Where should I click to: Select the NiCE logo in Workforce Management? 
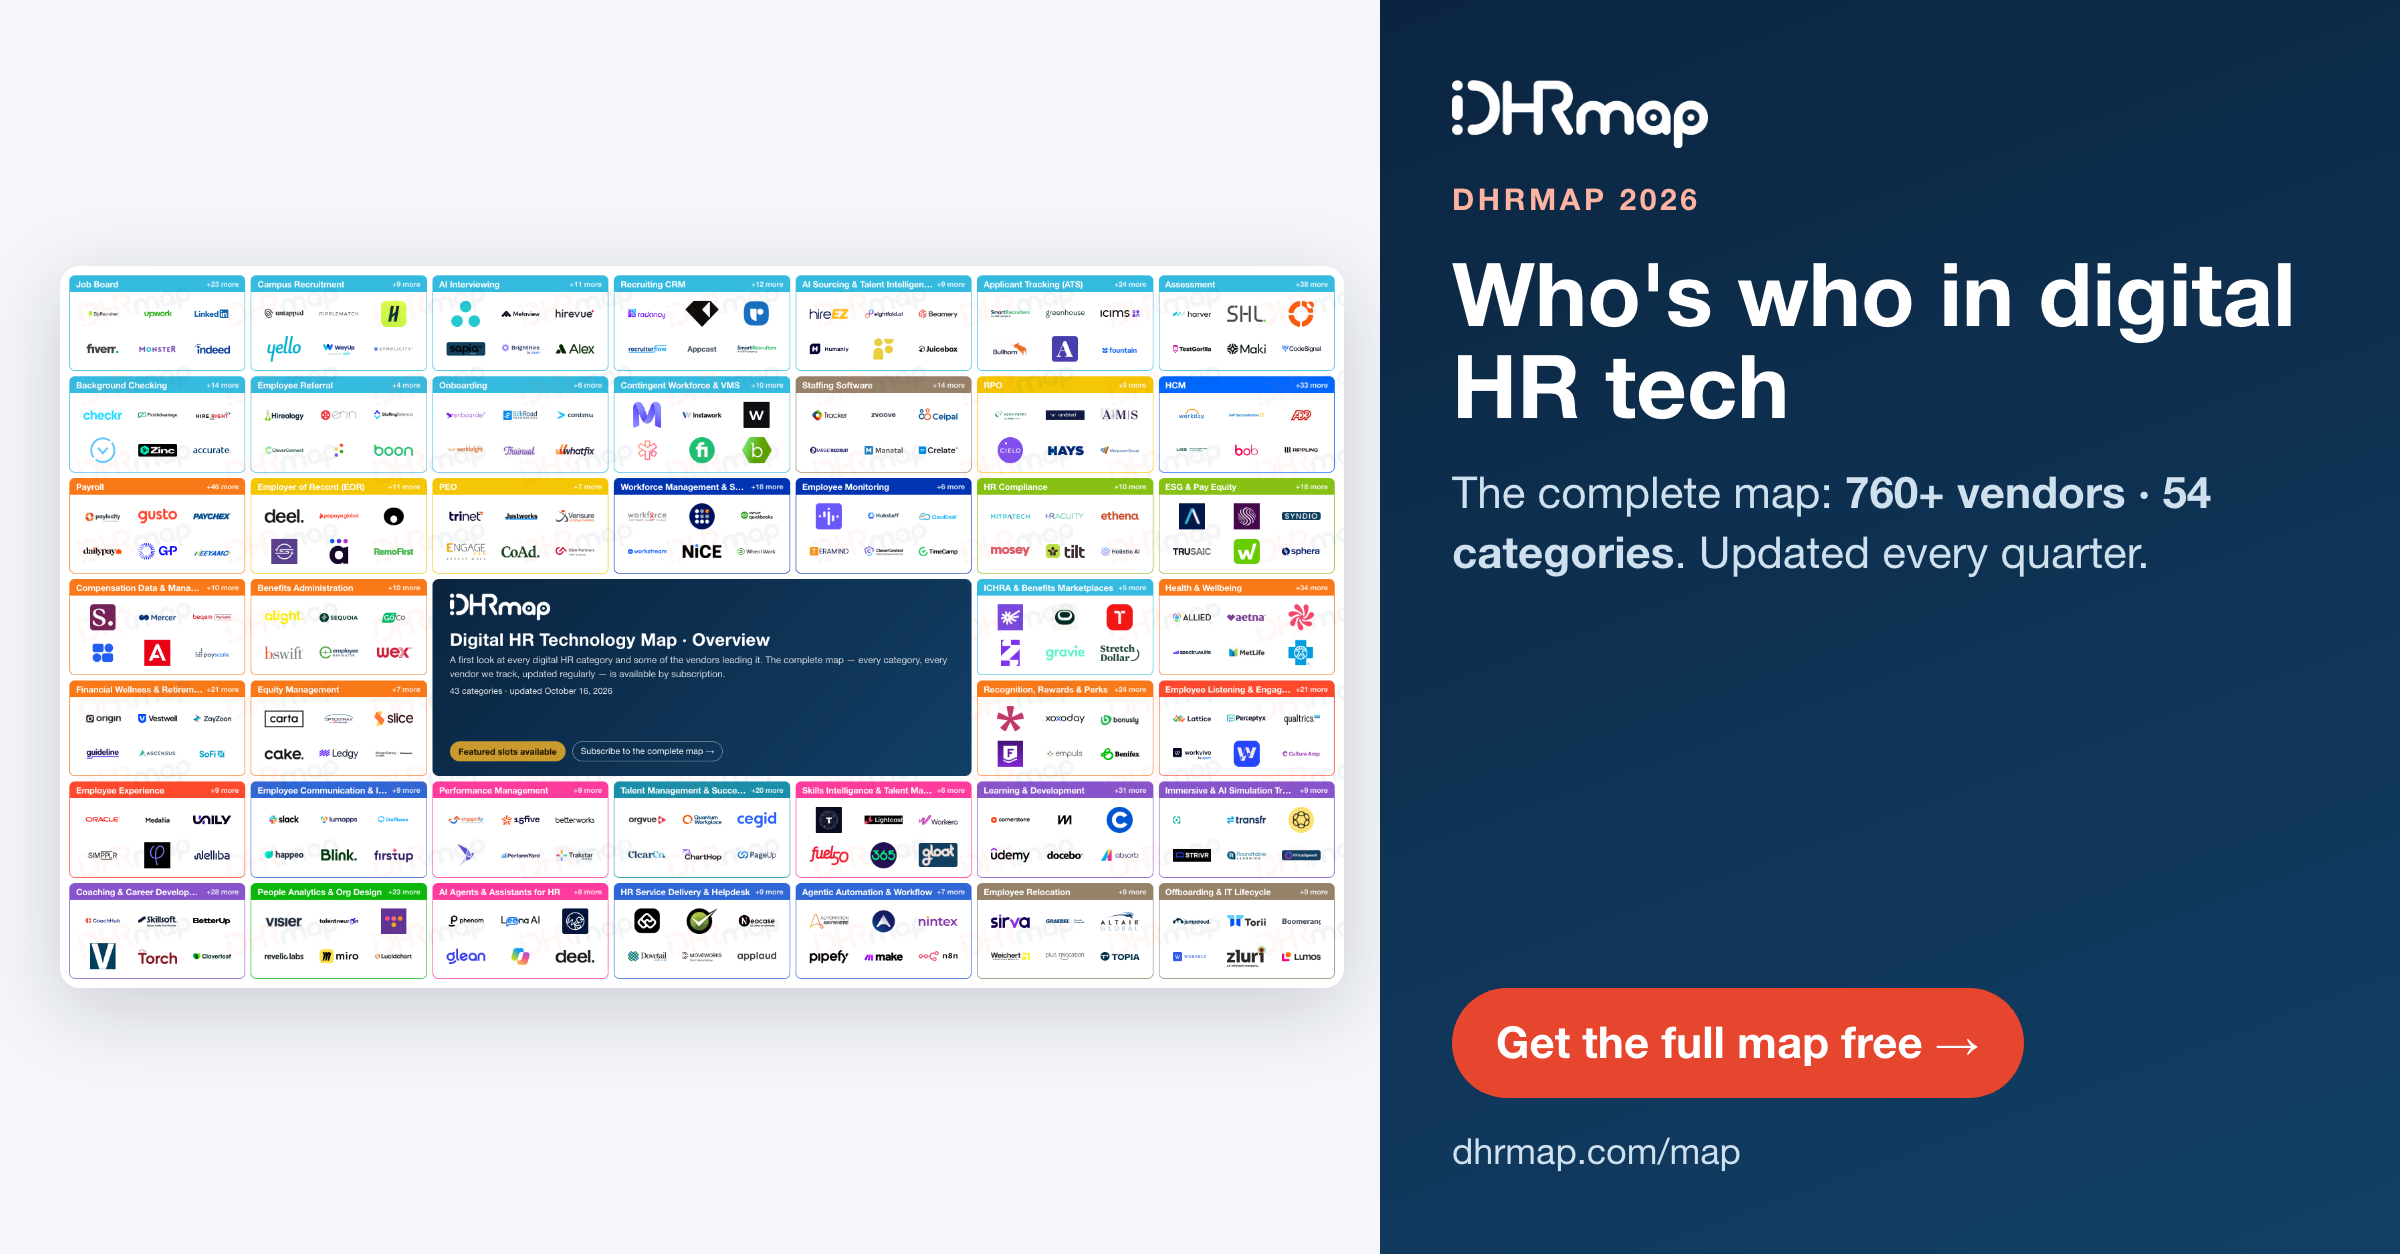tap(702, 551)
